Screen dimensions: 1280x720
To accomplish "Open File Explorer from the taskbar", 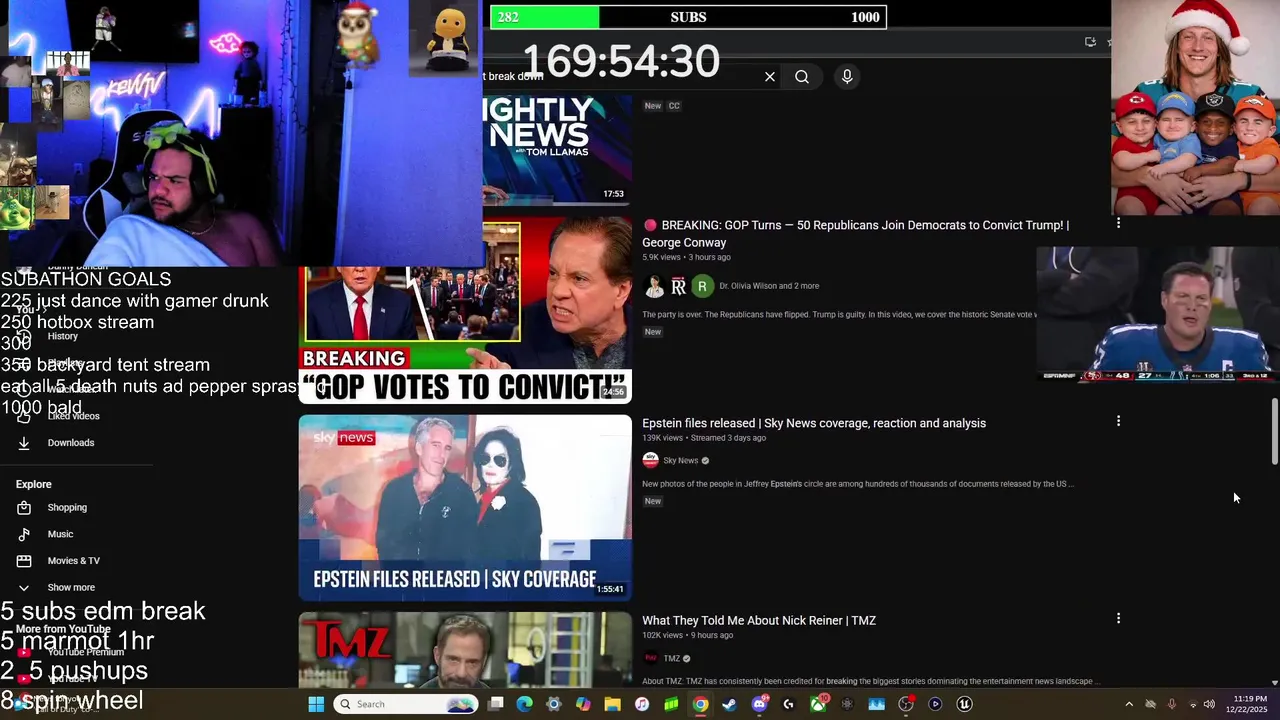I will click(x=612, y=704).
